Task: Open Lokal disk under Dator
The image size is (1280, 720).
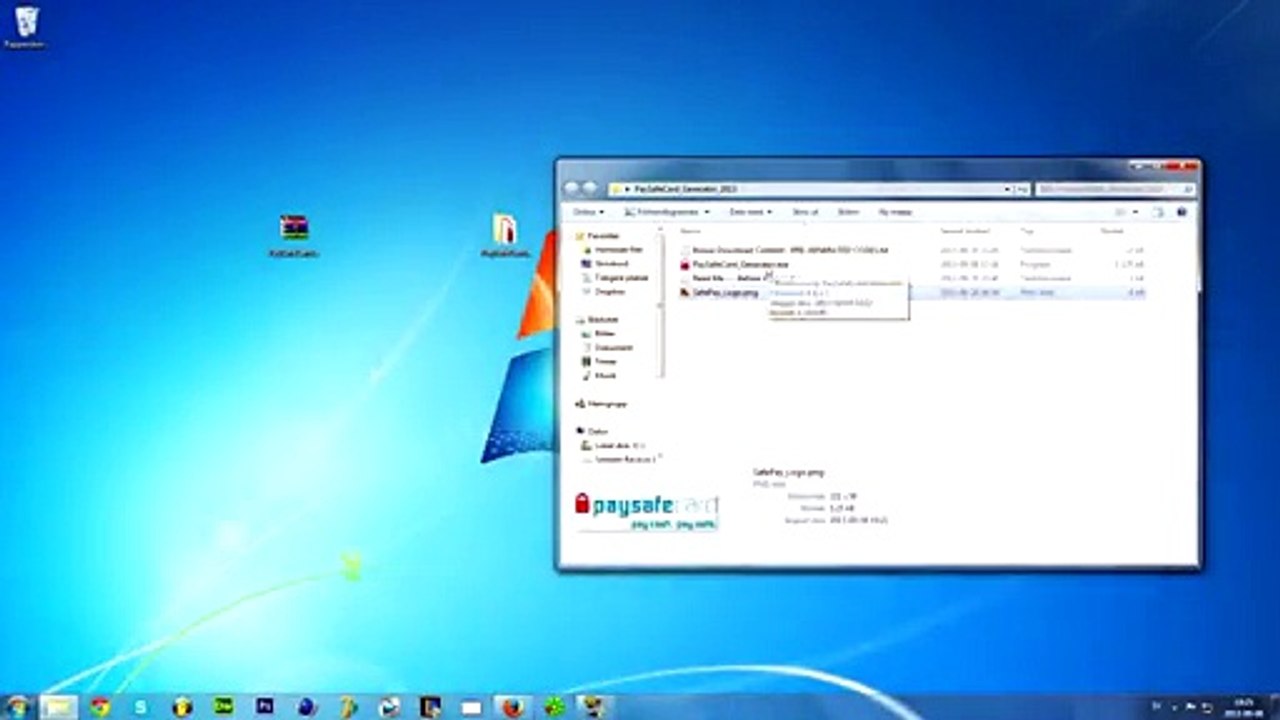Action: (613, 445)
